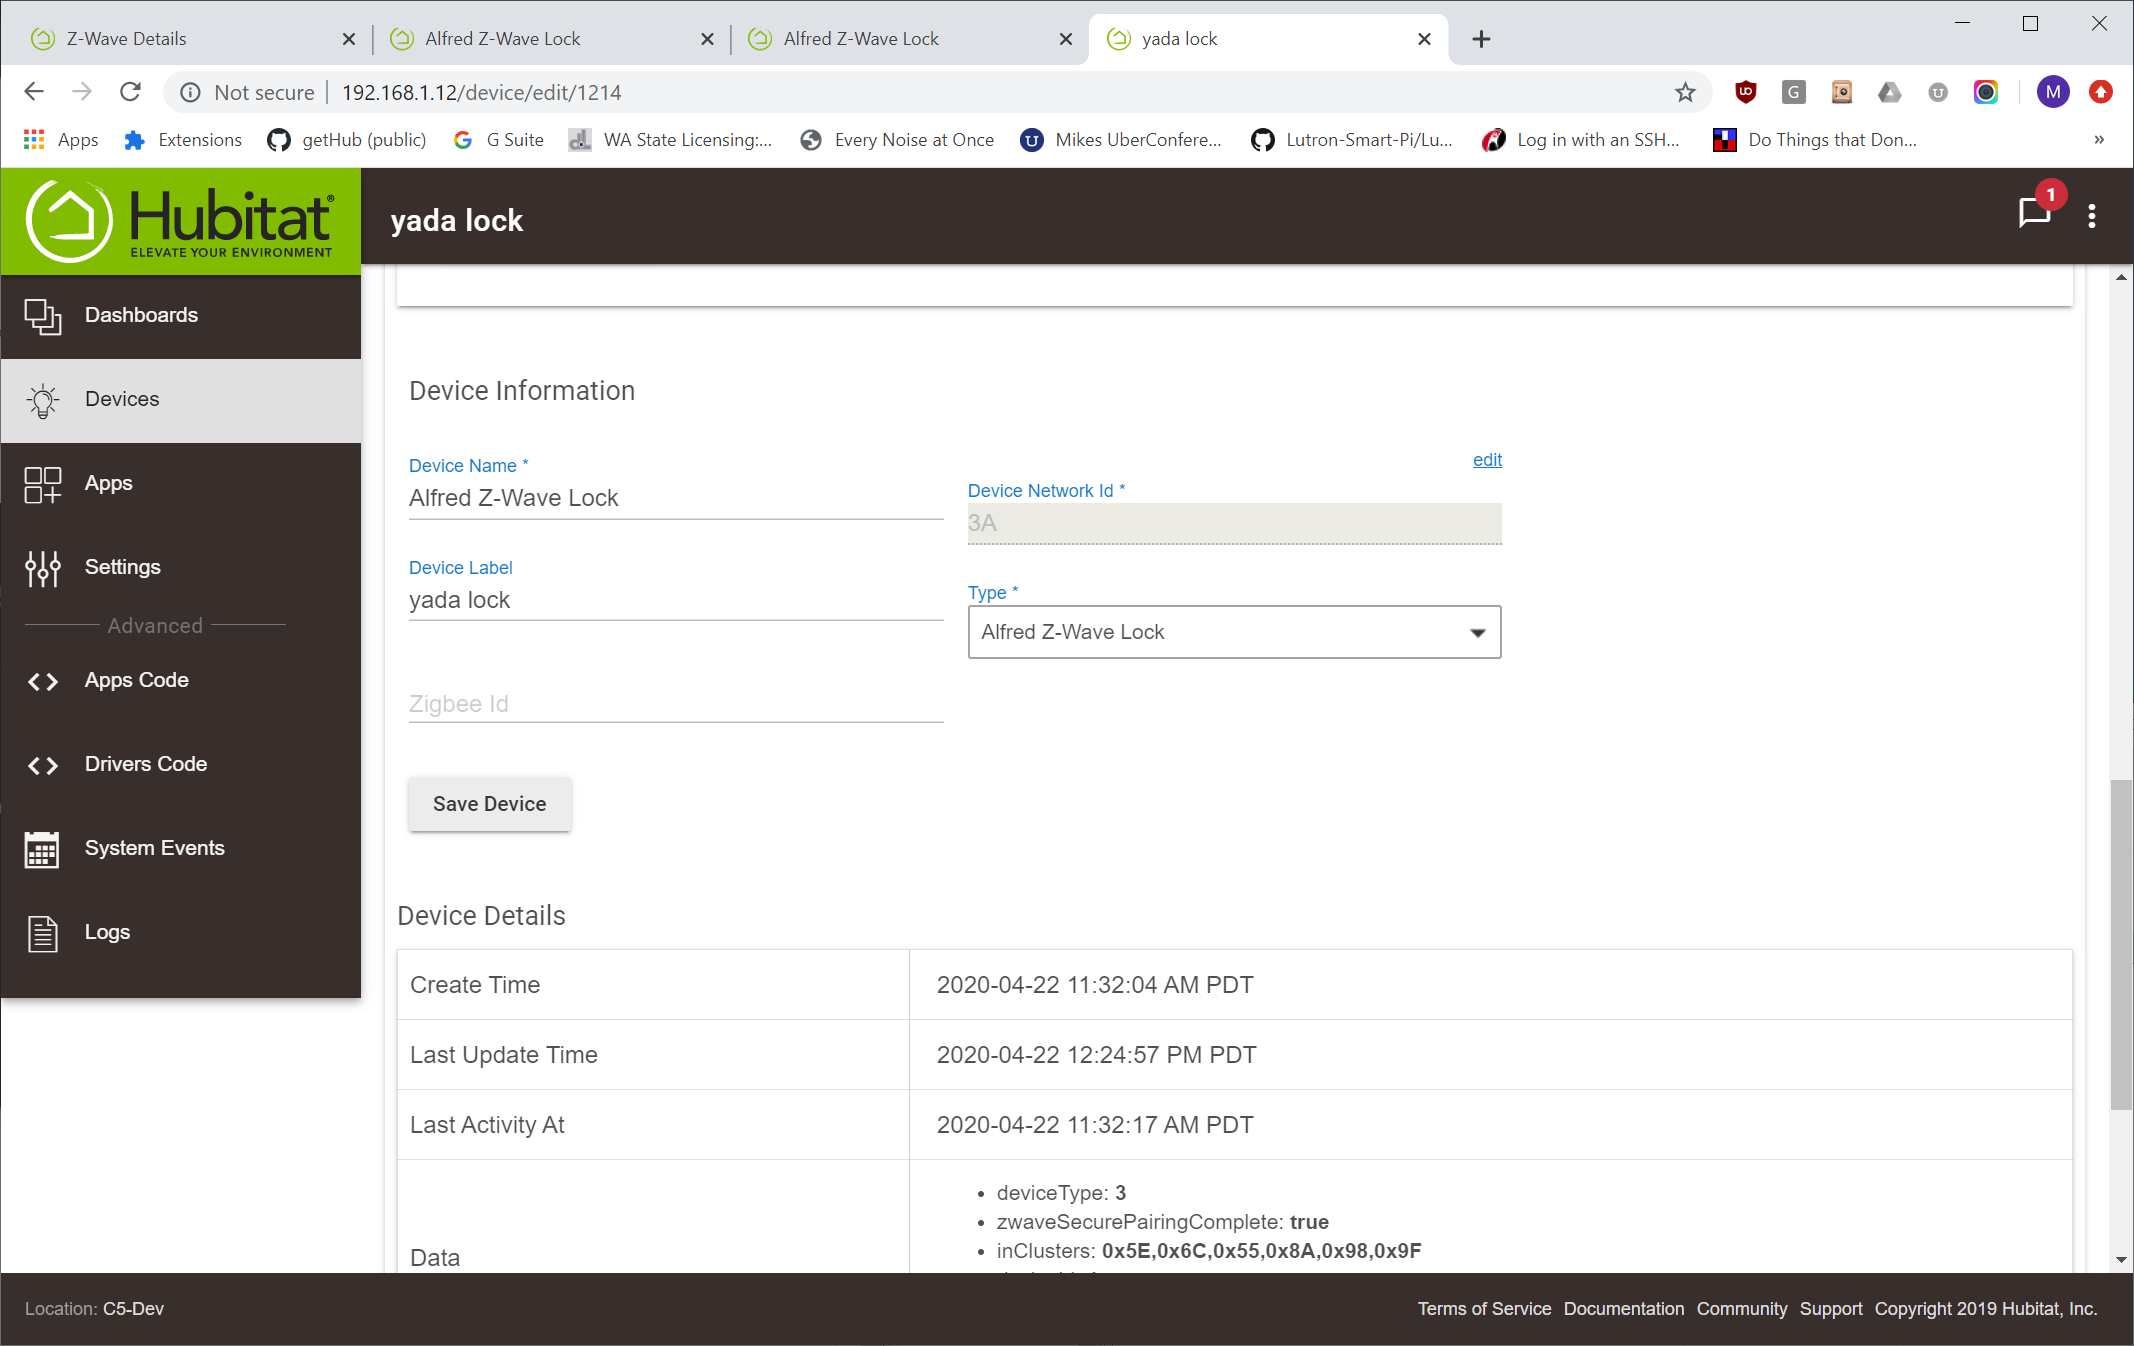Image resolution: width=2134 pixels, height=1346 pixels.
Task: Open the three-dot kebab menu in header
Action: click(2092, 216)
